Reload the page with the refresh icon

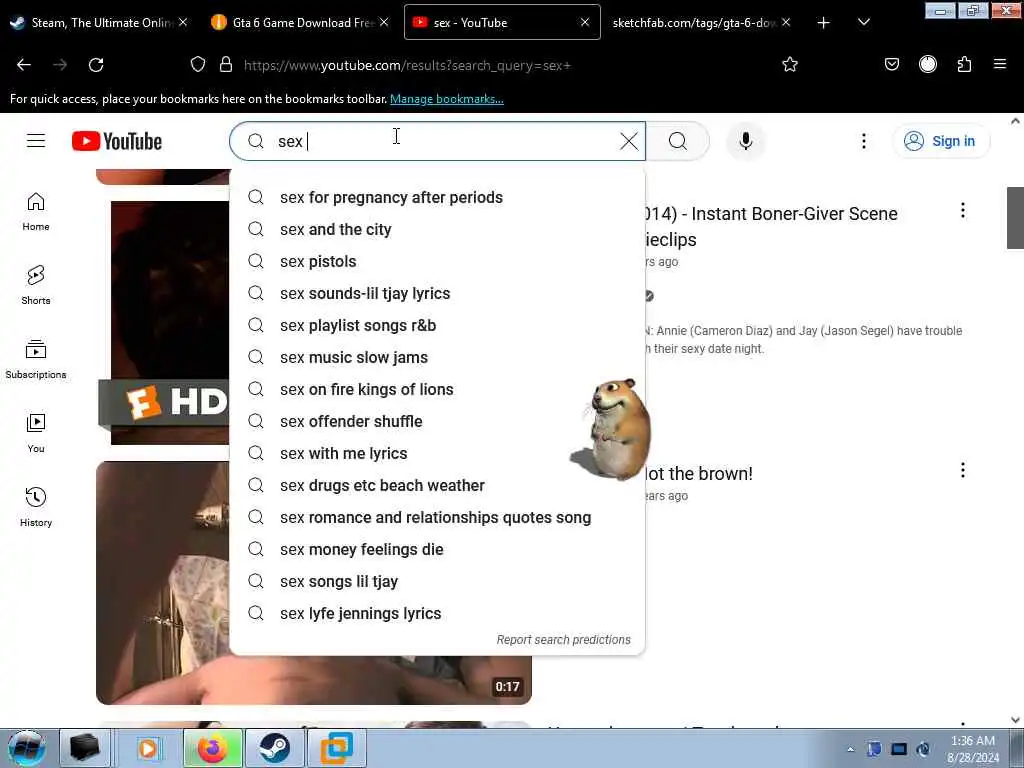96,65
